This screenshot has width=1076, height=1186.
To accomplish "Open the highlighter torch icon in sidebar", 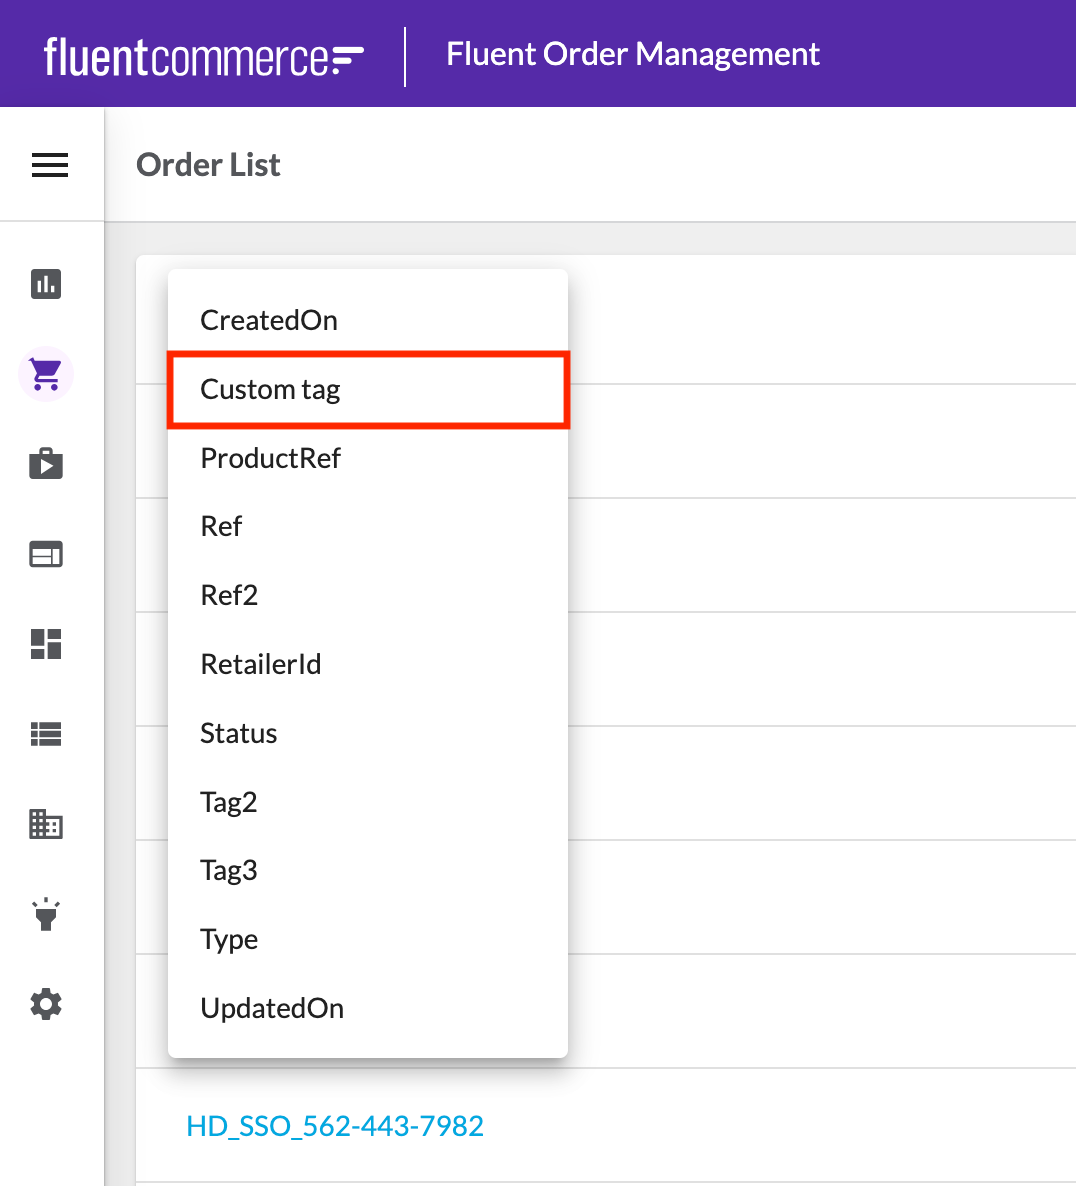I will click(x=46, y=914).
